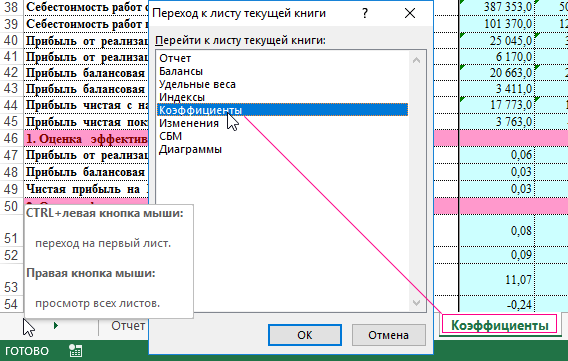Click cell with value 0,08
Viewport: 568px width, 361px height.
(497, 231)
